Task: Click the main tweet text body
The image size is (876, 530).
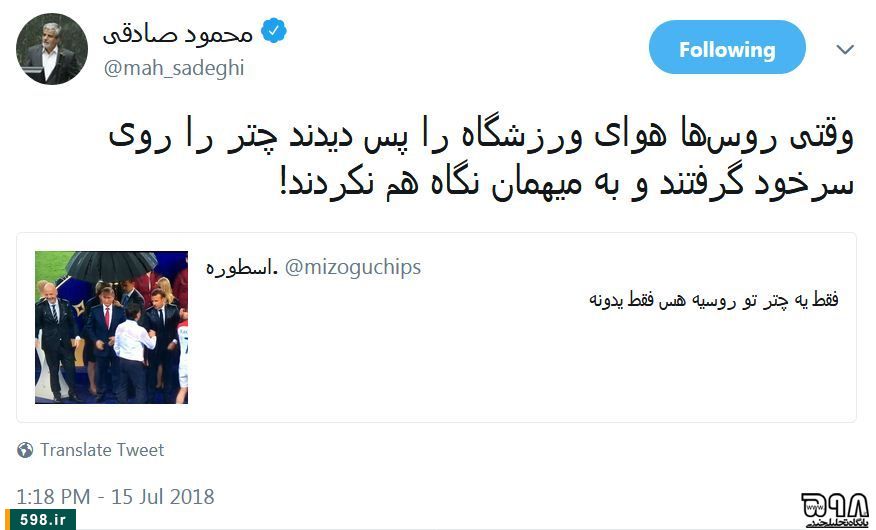Action: [481, 158]
